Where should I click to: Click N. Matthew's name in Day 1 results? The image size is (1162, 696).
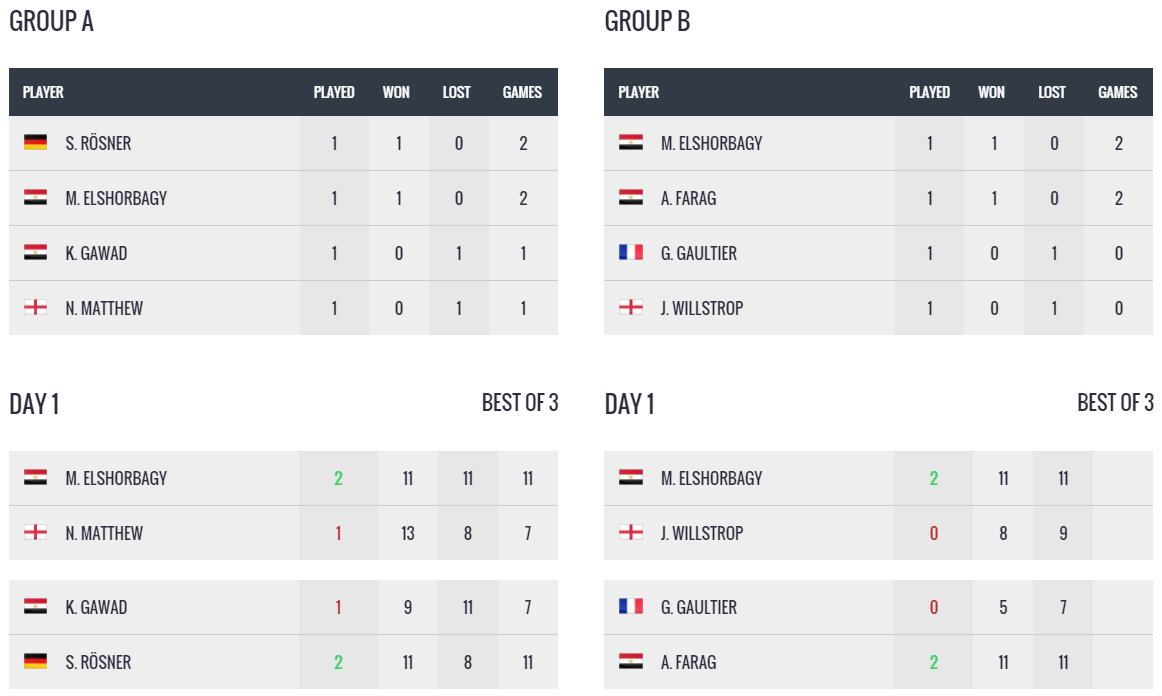(104, 533)
